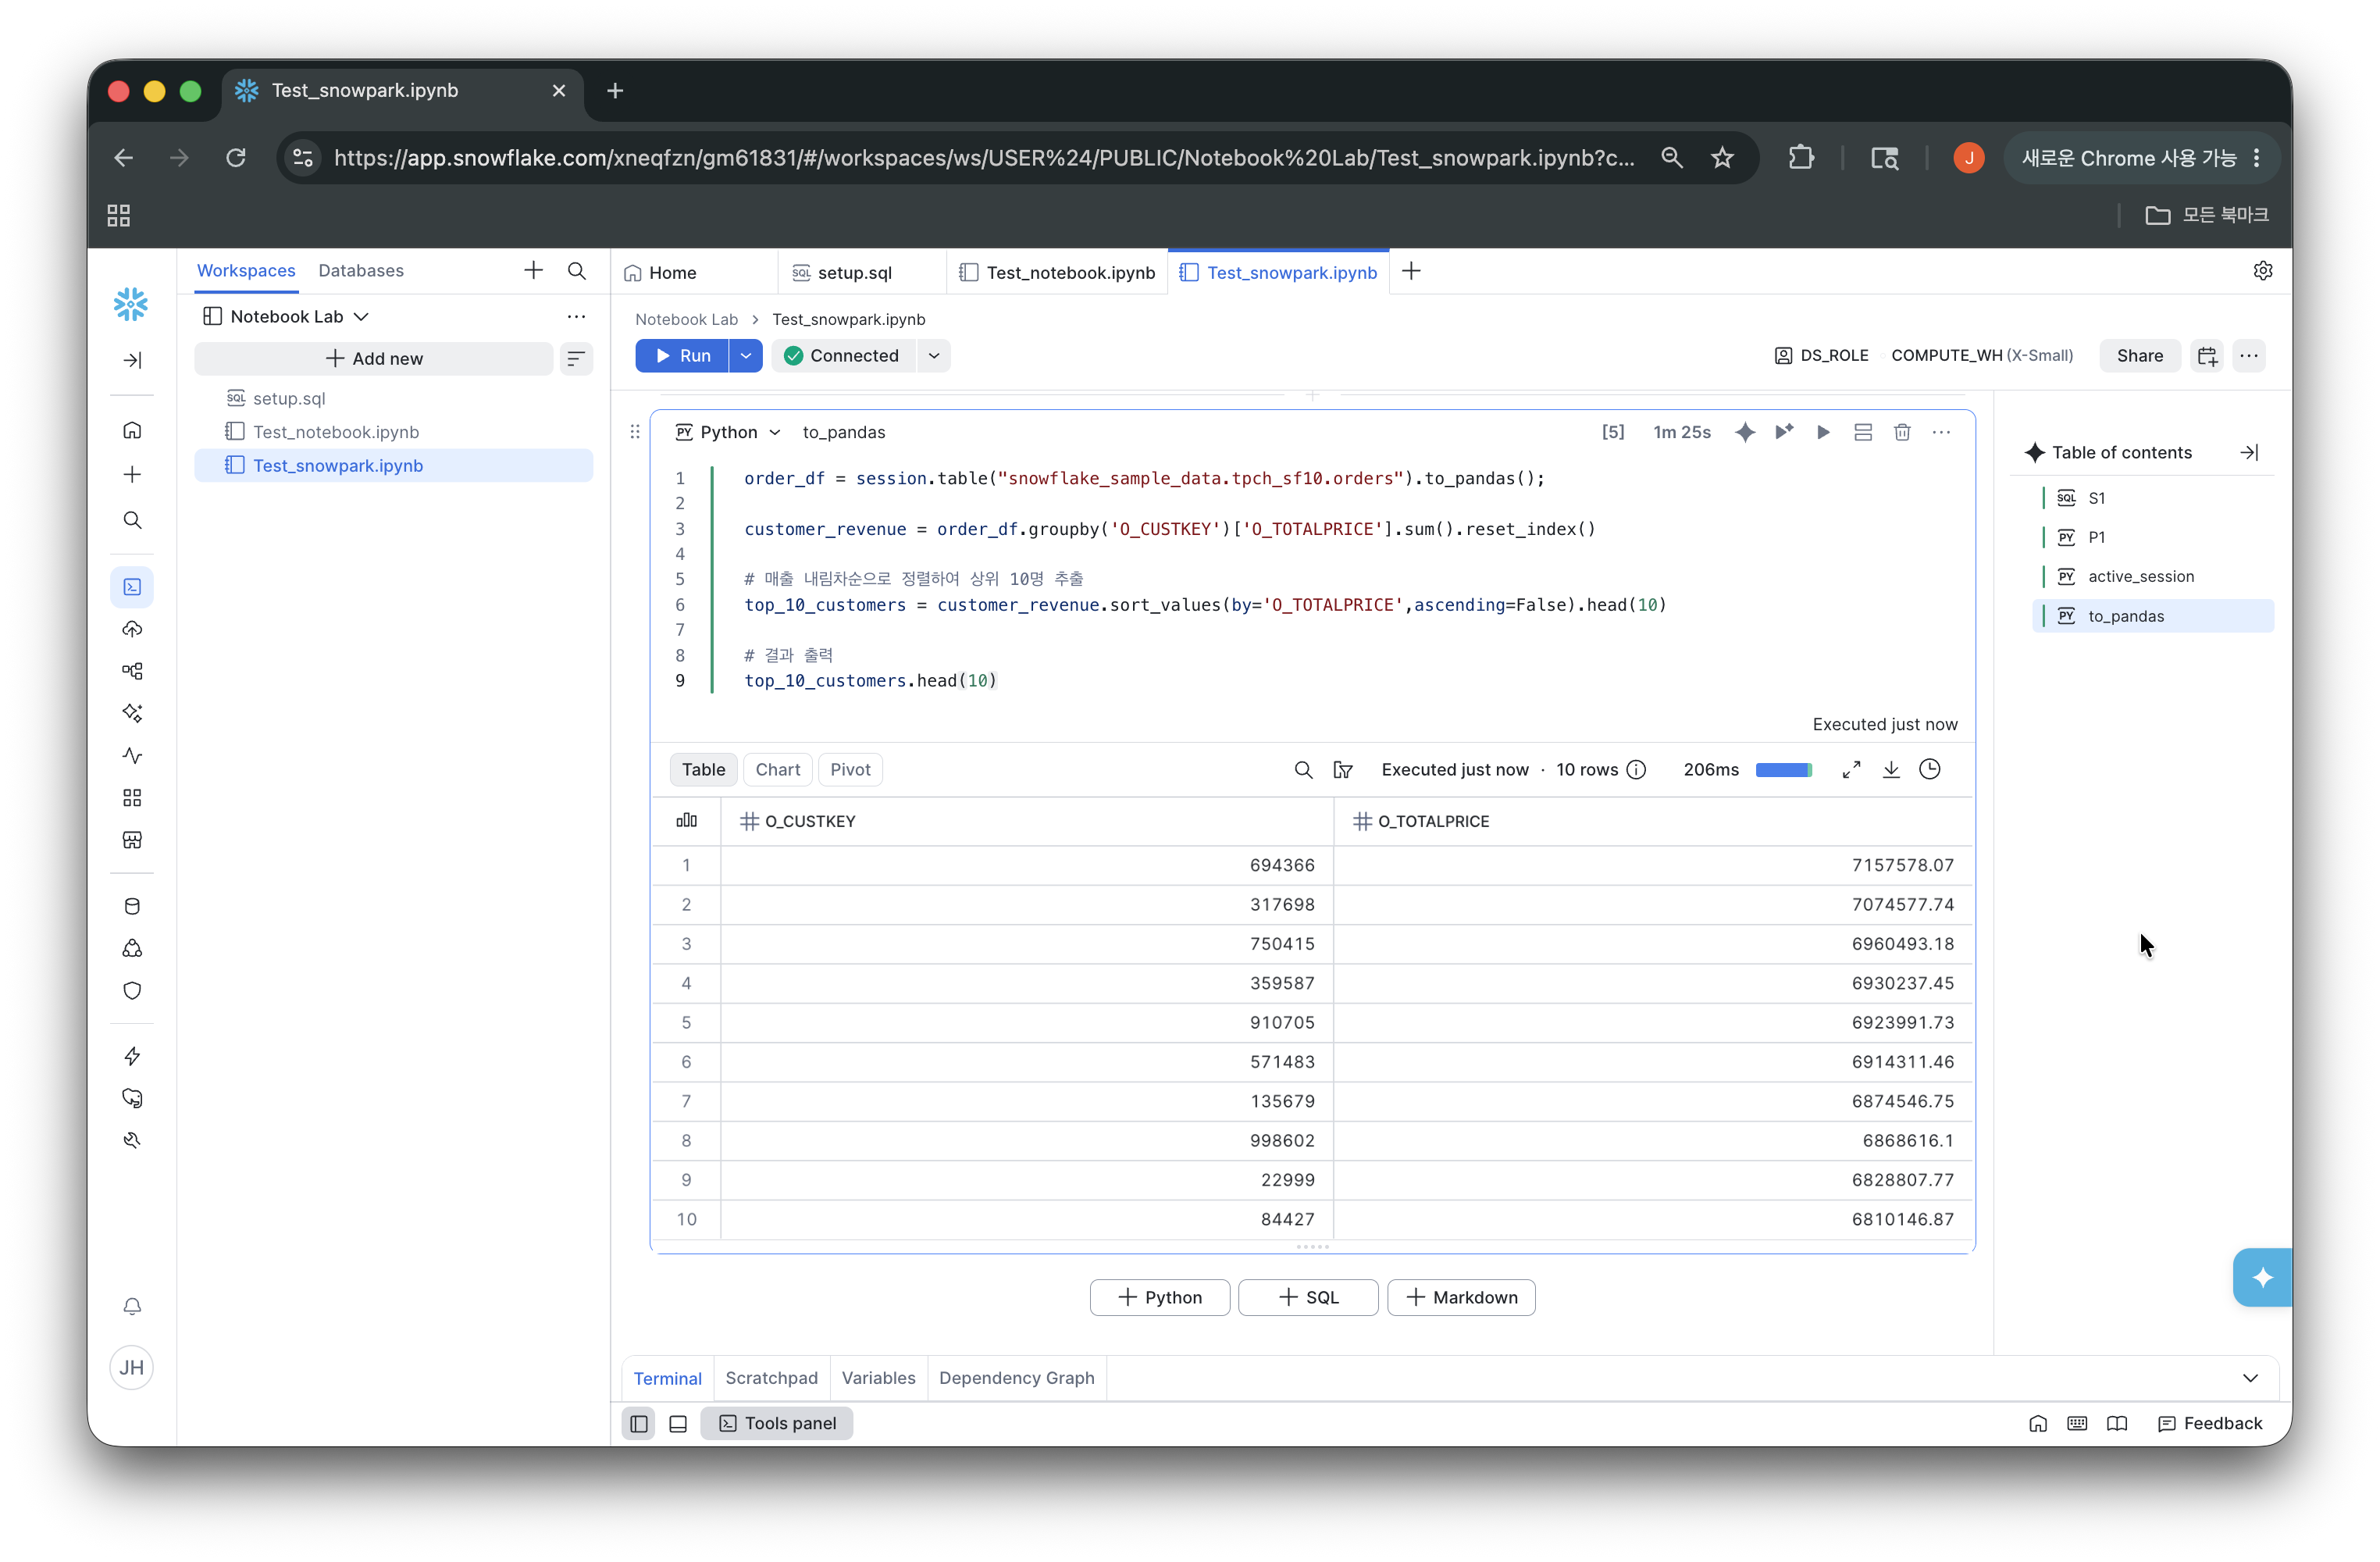This screenshot has height=1562, width=2380.
Task: Switch results view to Chart
Action: (778, 770)
